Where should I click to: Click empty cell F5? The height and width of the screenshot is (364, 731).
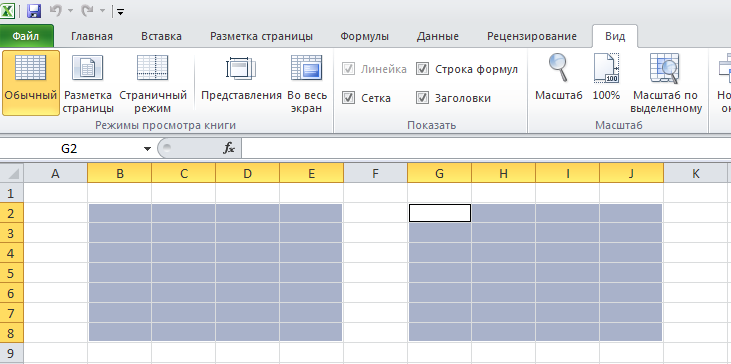coord(375,273)
